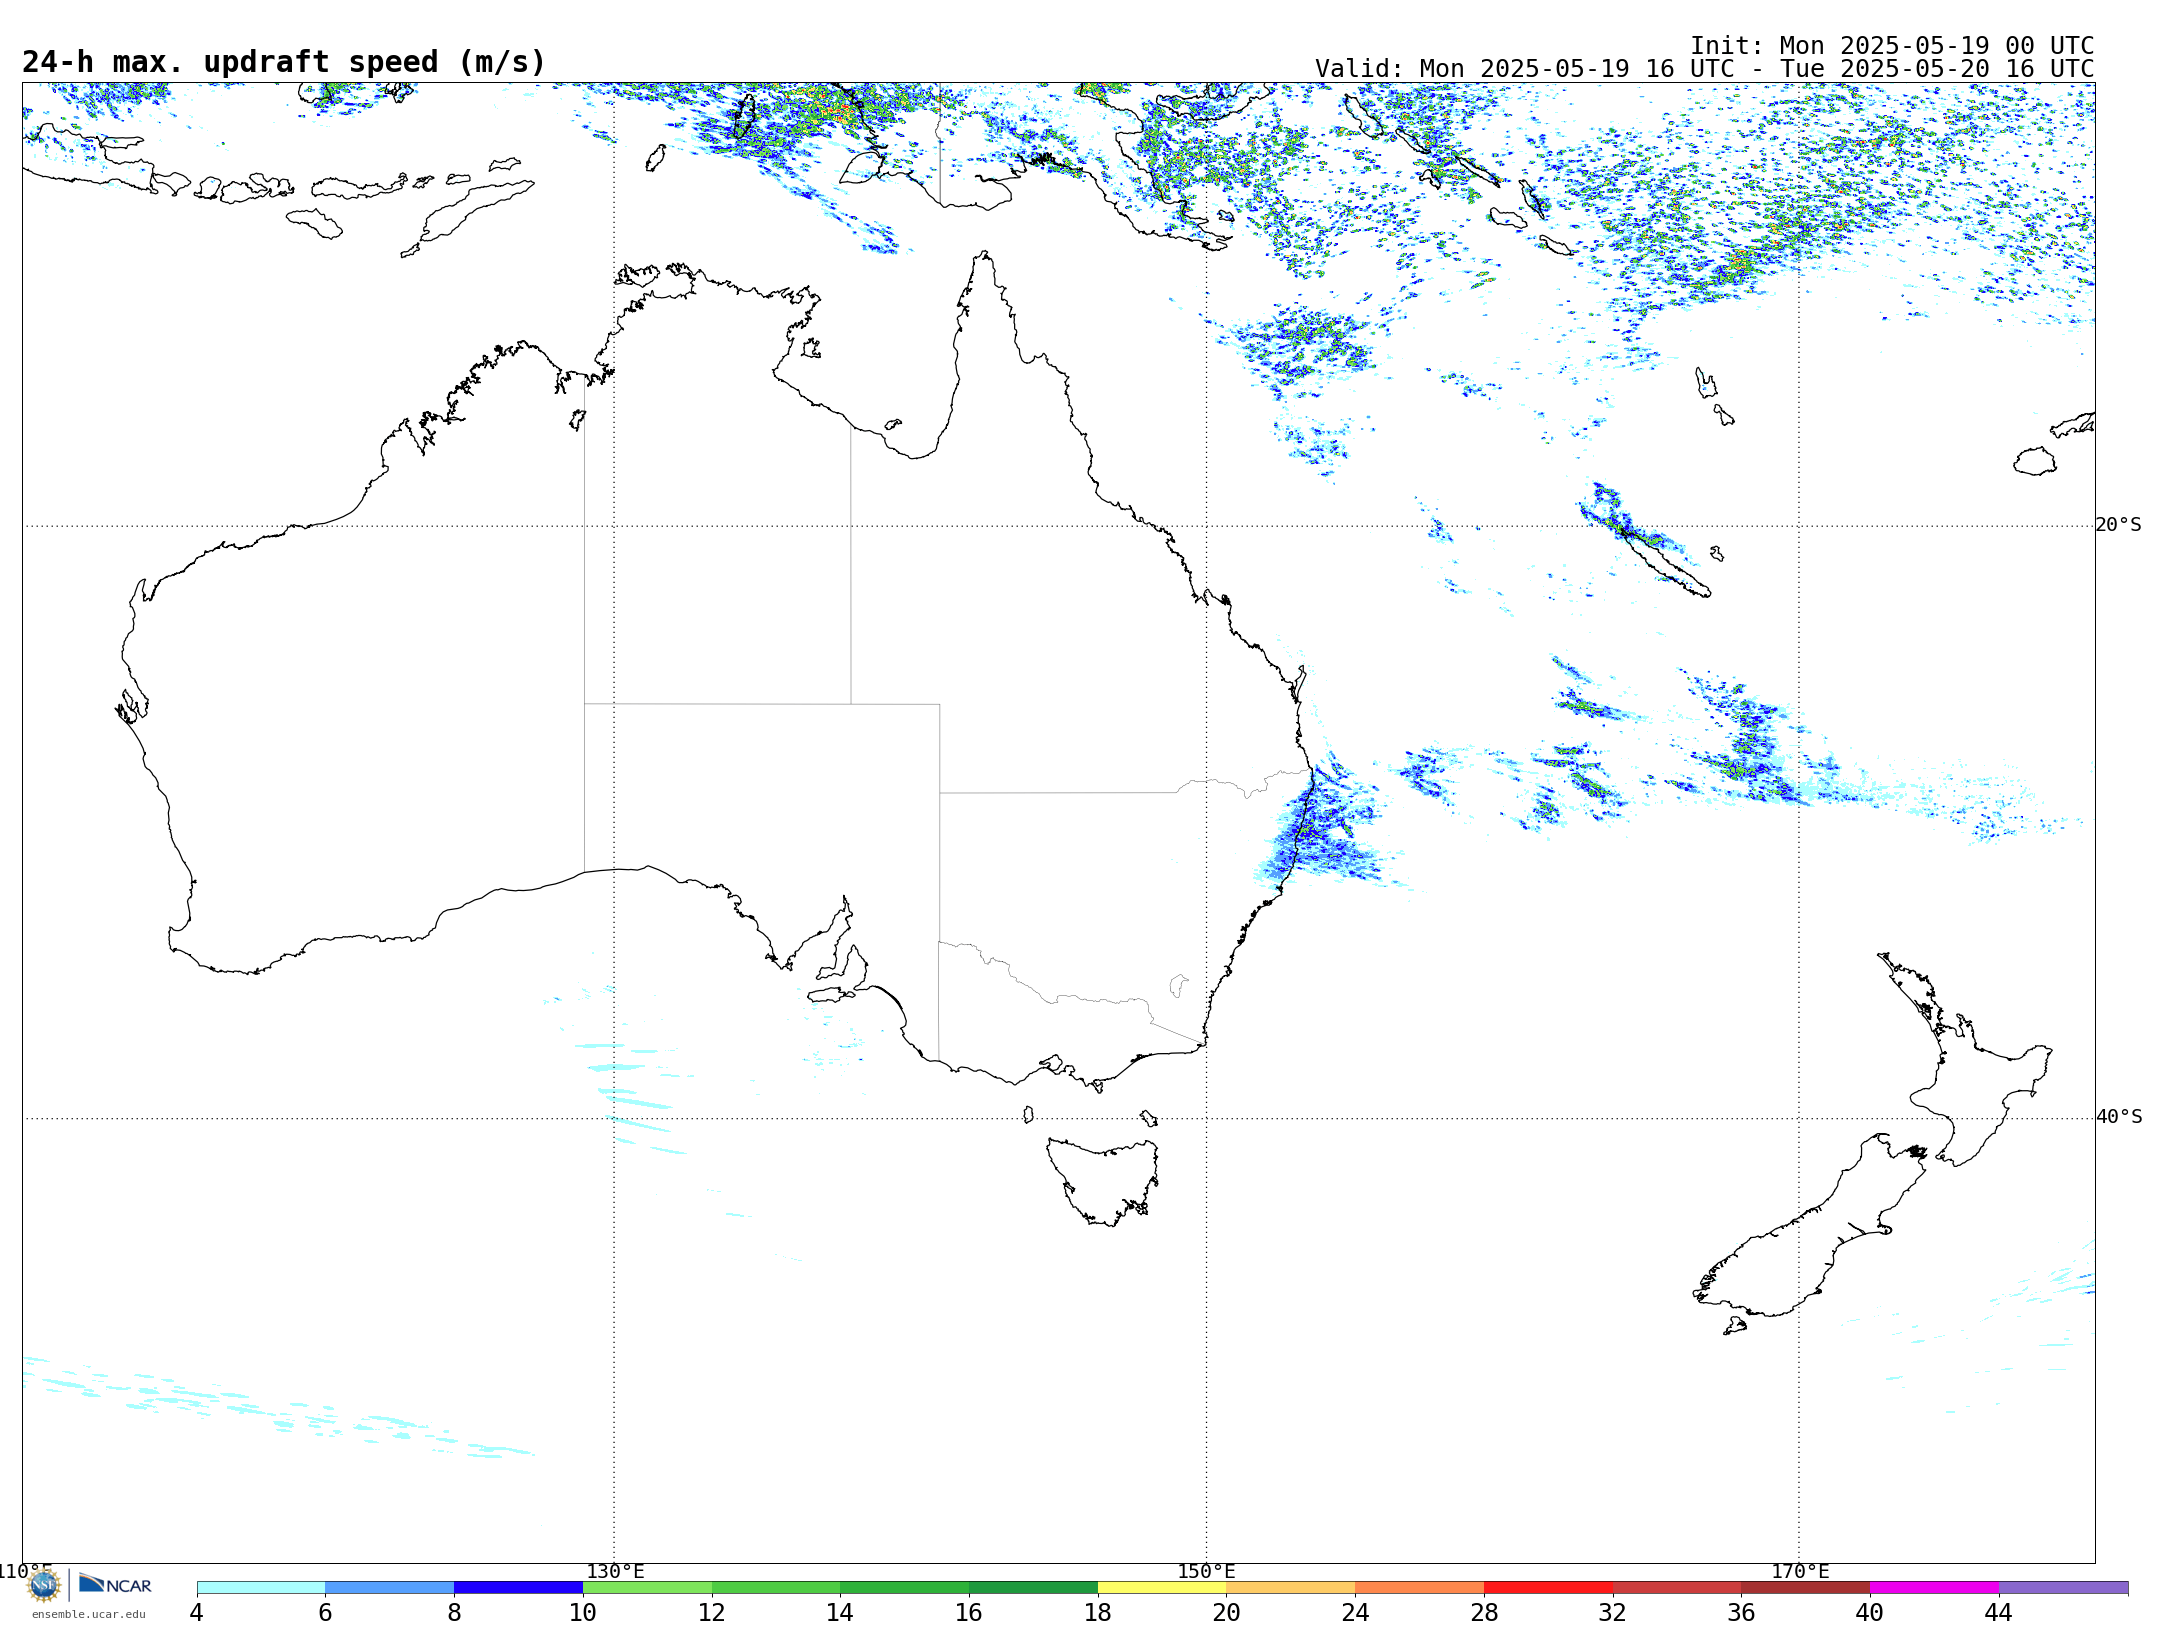This screenshot has height=1626, width=2160.
Task: Select the light cyan 4–6 color swatch
Action: click(261, 1588)
